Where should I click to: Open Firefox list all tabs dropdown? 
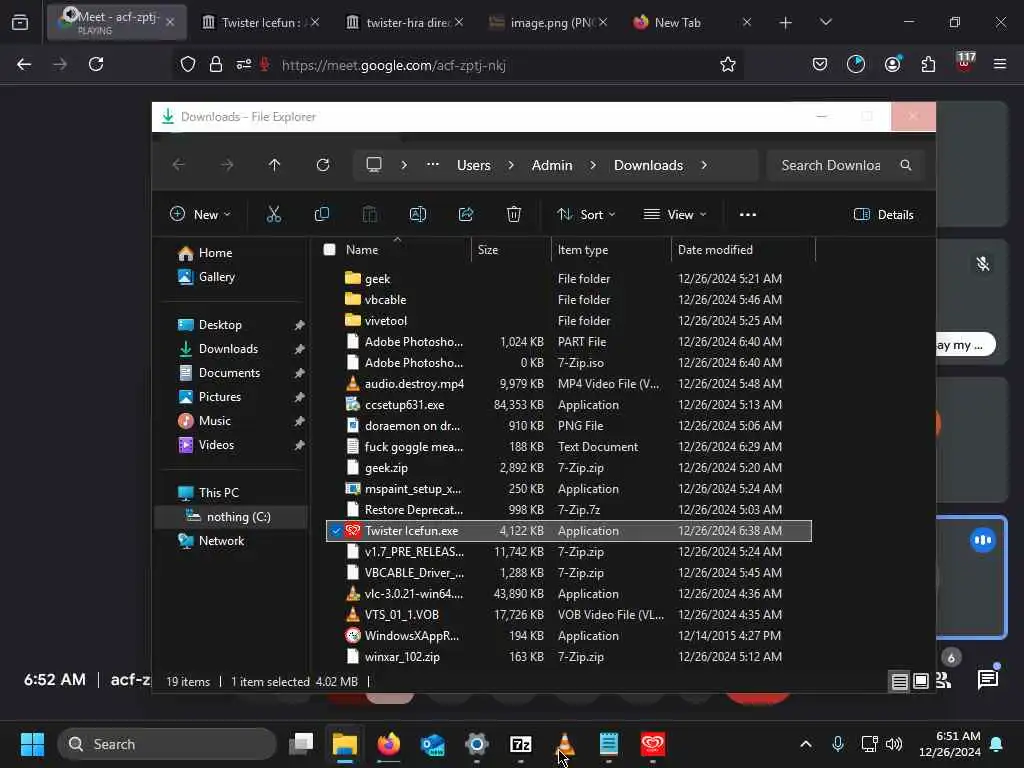click(x=825, y=22)
